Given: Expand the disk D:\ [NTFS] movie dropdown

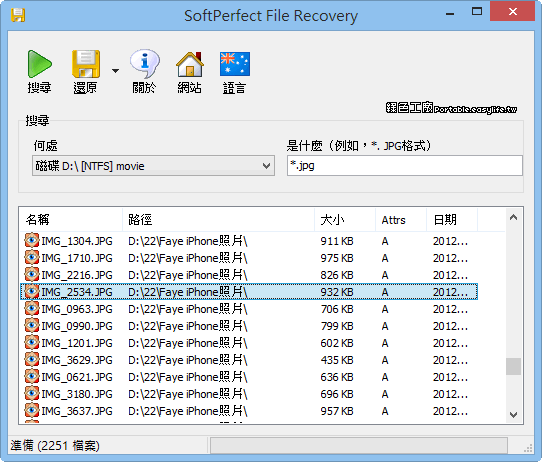Looking at the screenshot, I should (153, 166).
